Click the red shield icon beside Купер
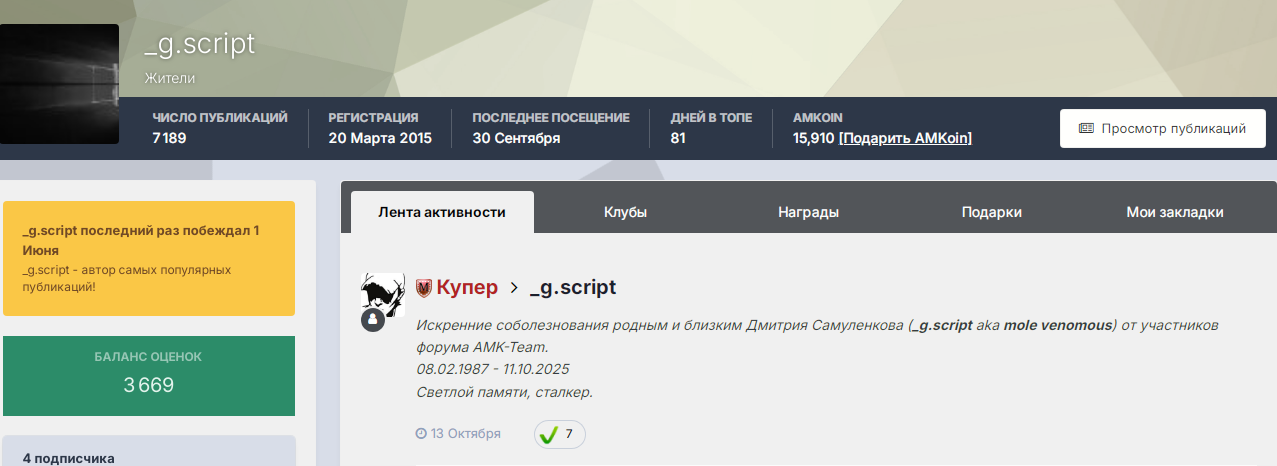The height and width of the screenshot is (466, 1277). pos(423,288)
